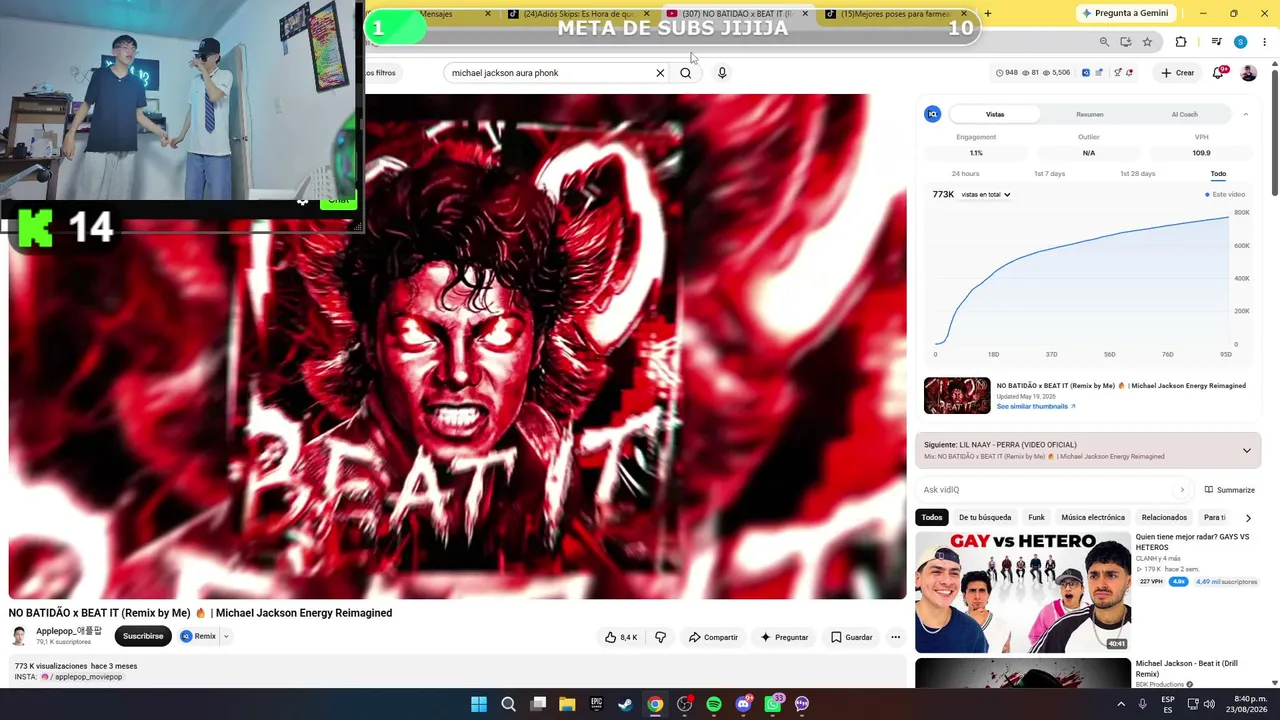
Task: Dislike the video with thumbs down
Action: 660,637
